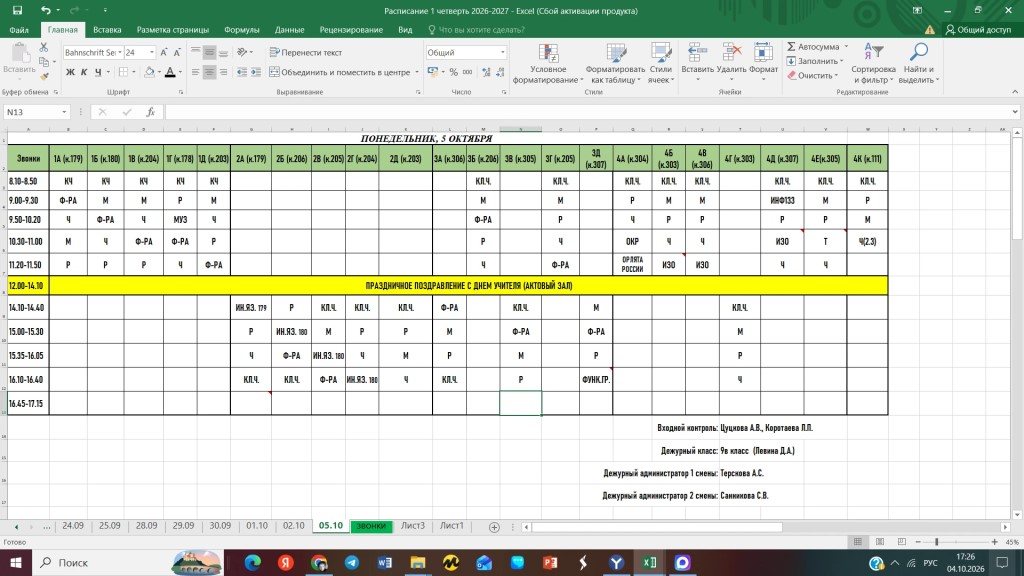Click the Общий доступ share button
Image resolution: width=1024 pixels, height=576 pixels.
tap(978, 29)
